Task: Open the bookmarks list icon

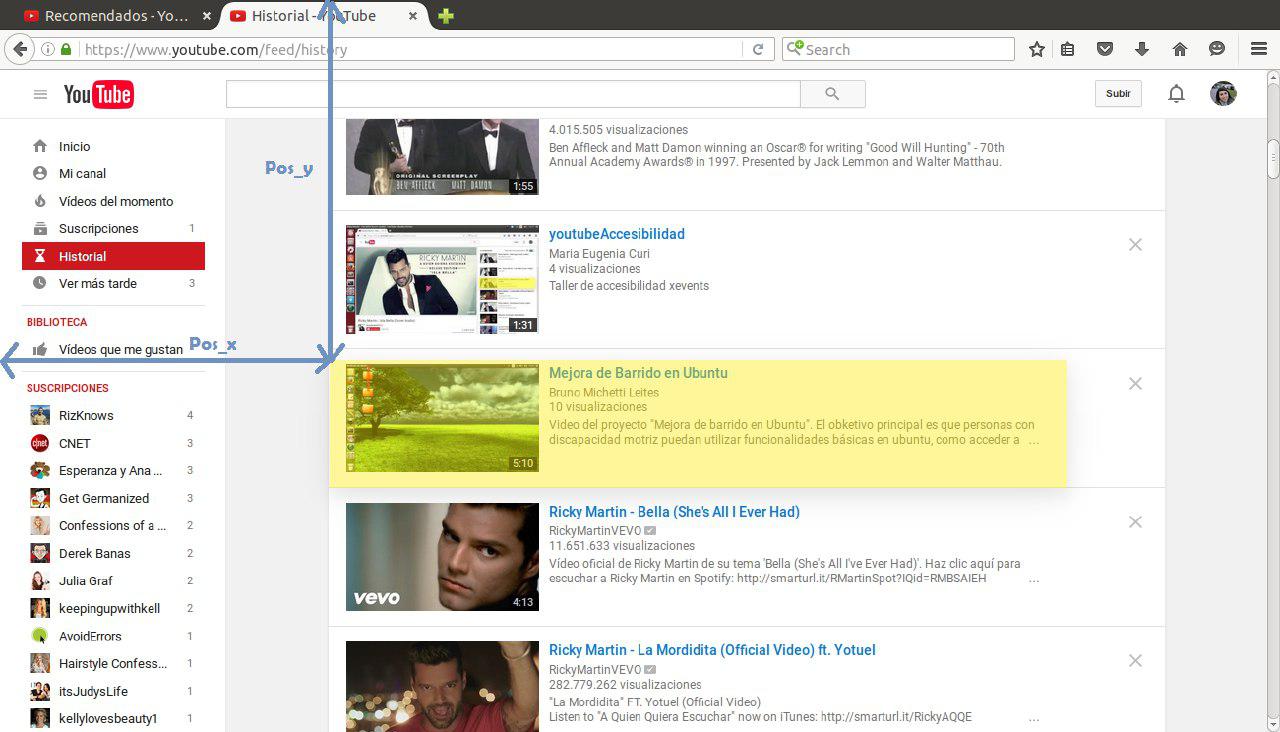Action: point(1068,49)
